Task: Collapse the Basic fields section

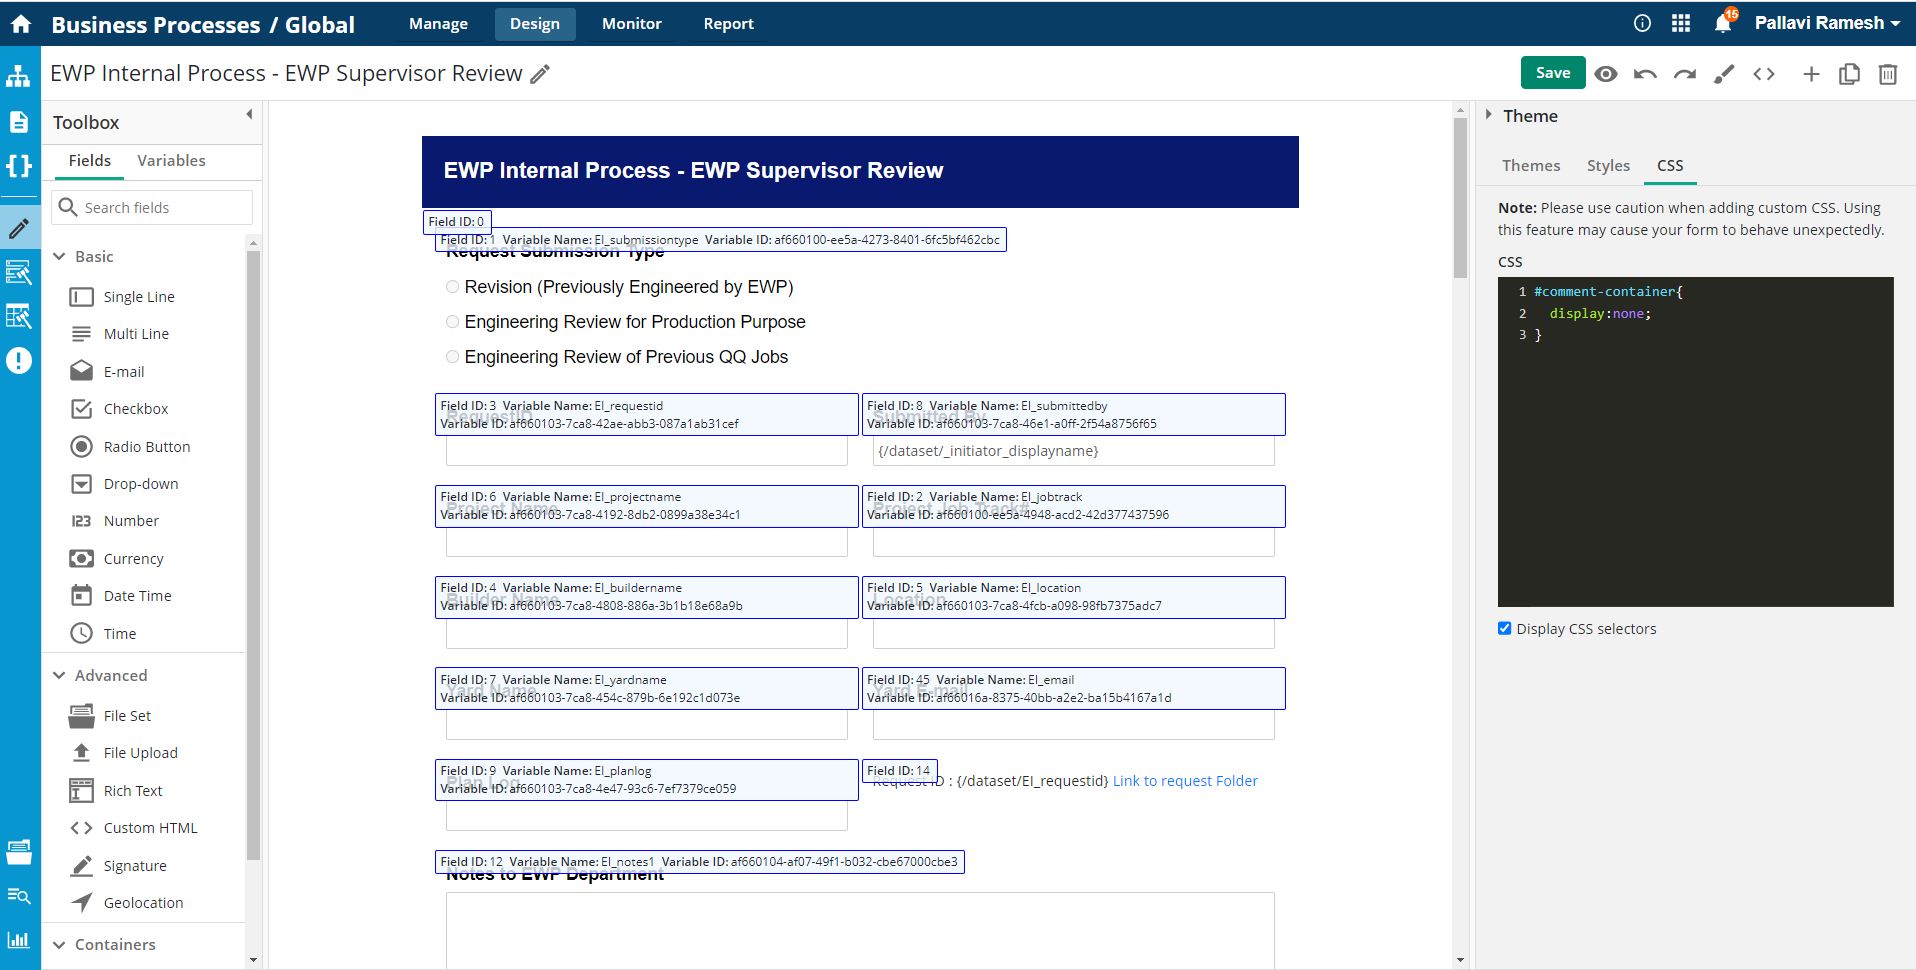Action: [x=60, y=257]
